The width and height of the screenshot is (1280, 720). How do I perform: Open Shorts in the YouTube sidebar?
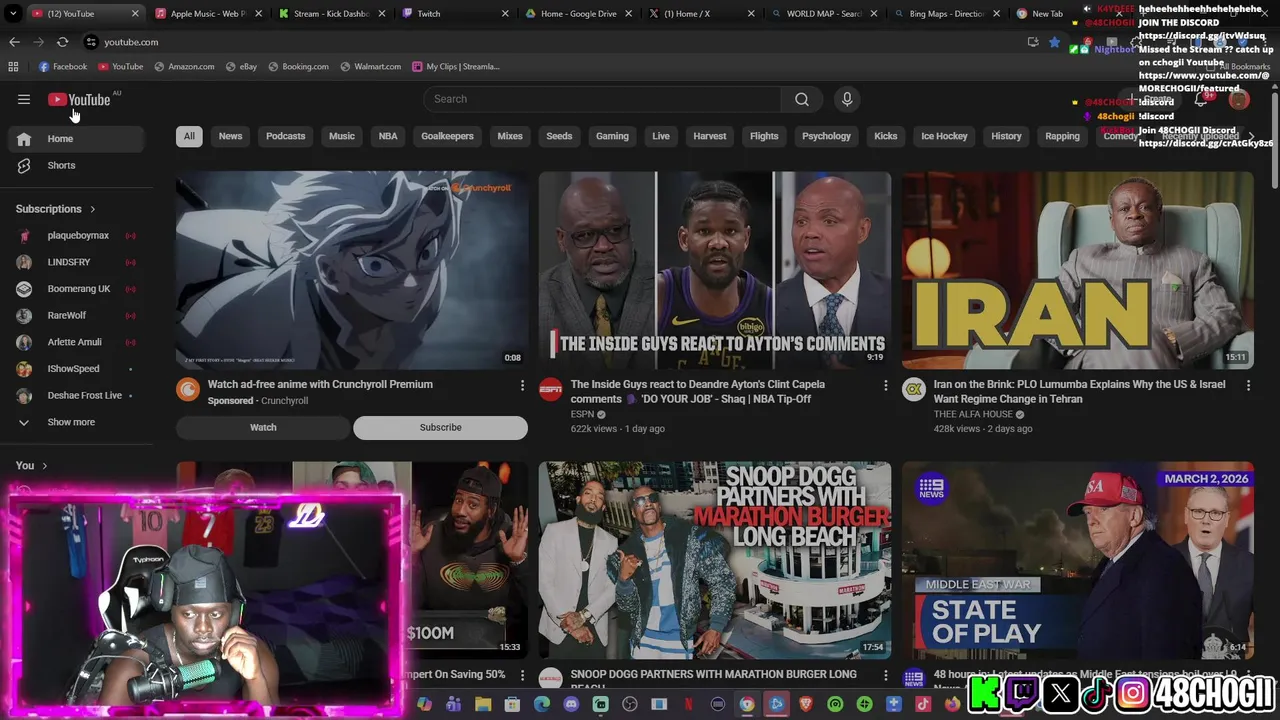tap(76, 165)
